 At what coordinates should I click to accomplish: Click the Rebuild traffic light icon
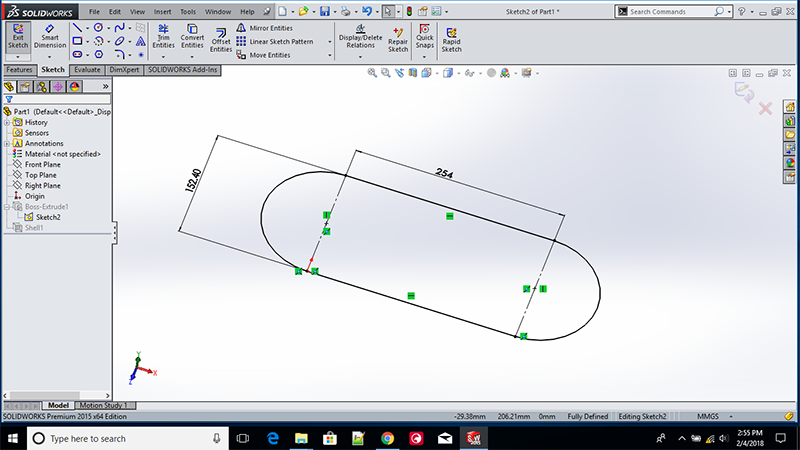click(x=409, y=11)
